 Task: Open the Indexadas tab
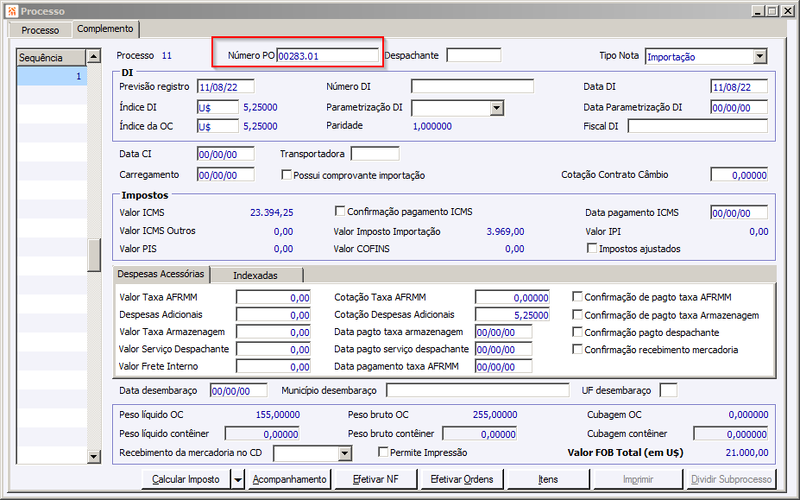(256, 275)
